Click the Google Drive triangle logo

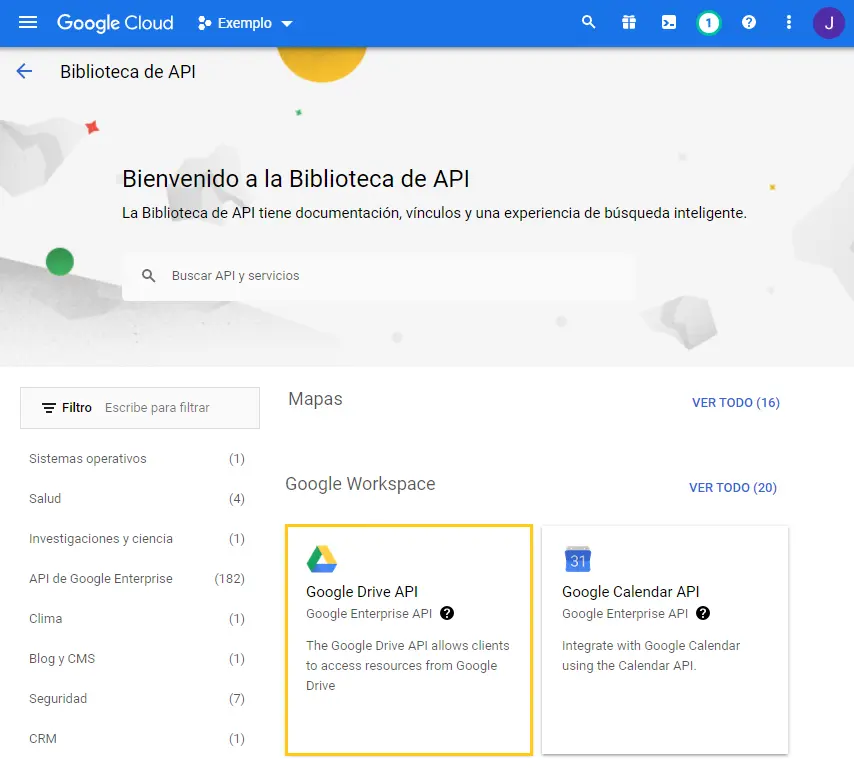click(322, 559)
